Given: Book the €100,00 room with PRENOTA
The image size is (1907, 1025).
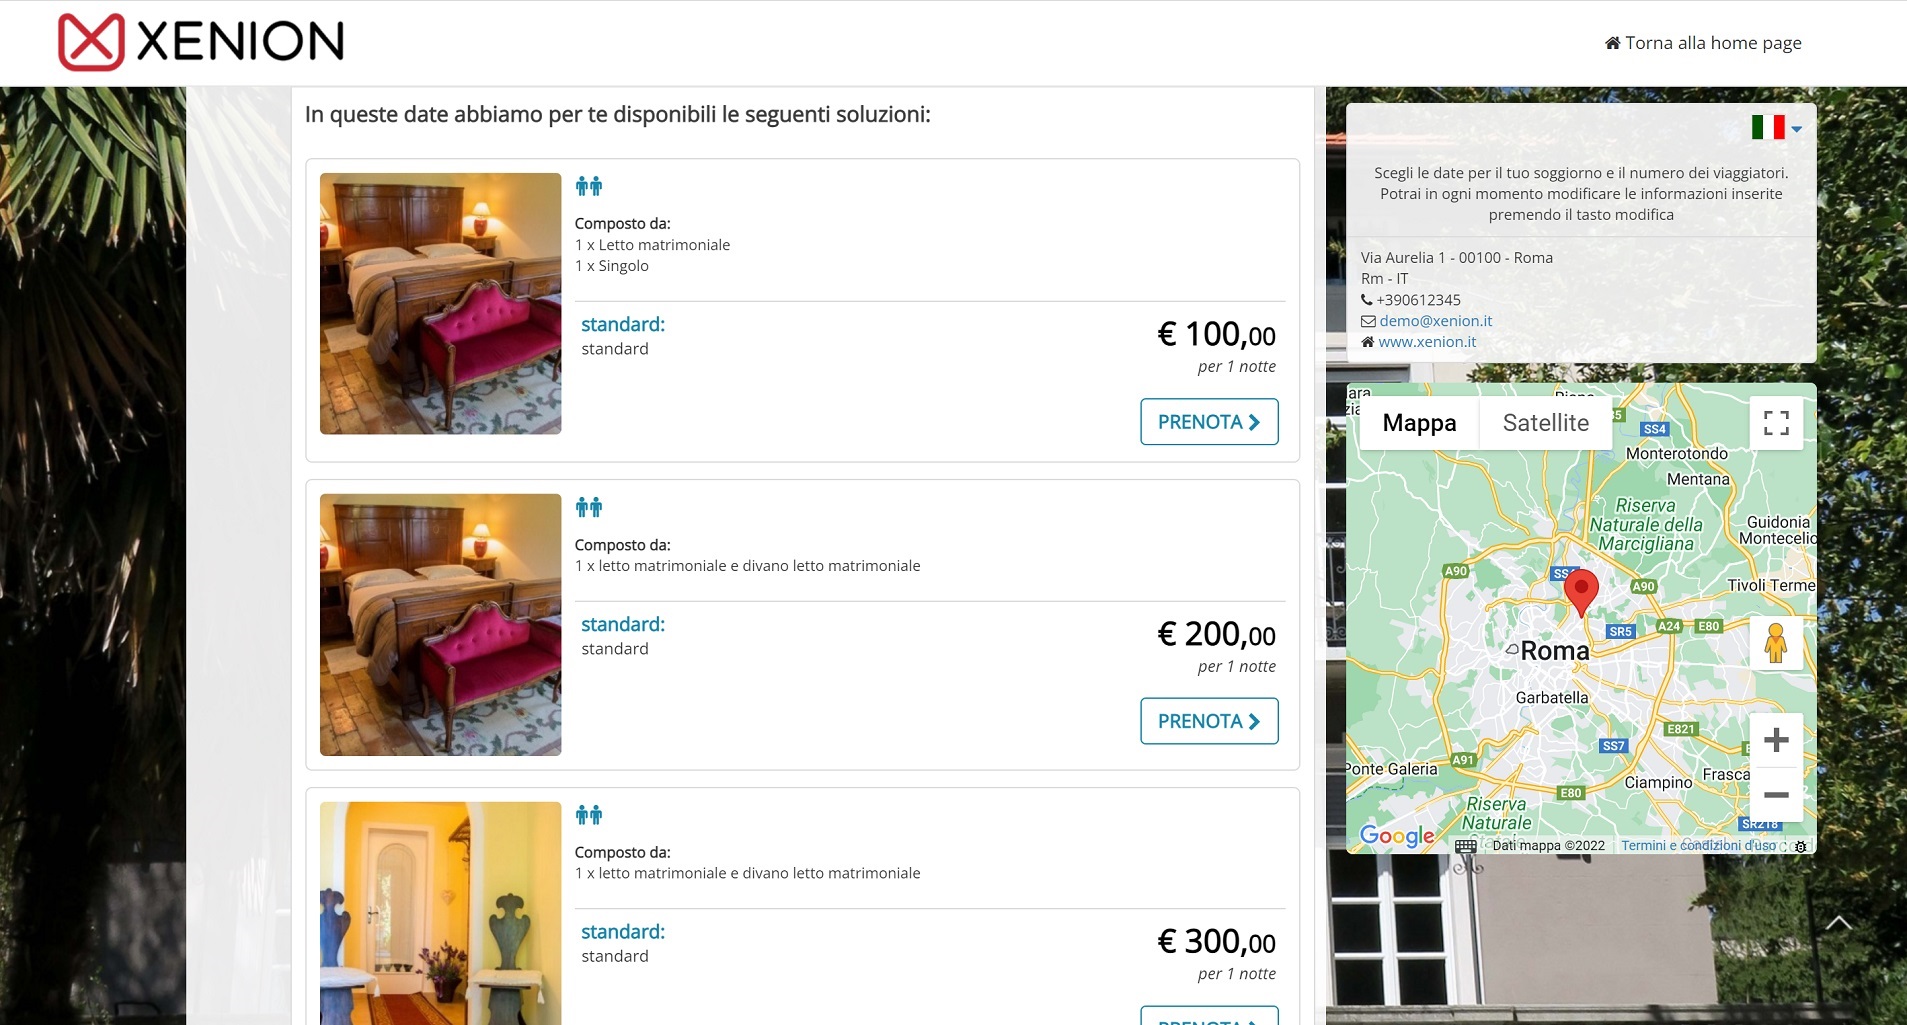Looking at the screenshot, I should click(1209, 422).
